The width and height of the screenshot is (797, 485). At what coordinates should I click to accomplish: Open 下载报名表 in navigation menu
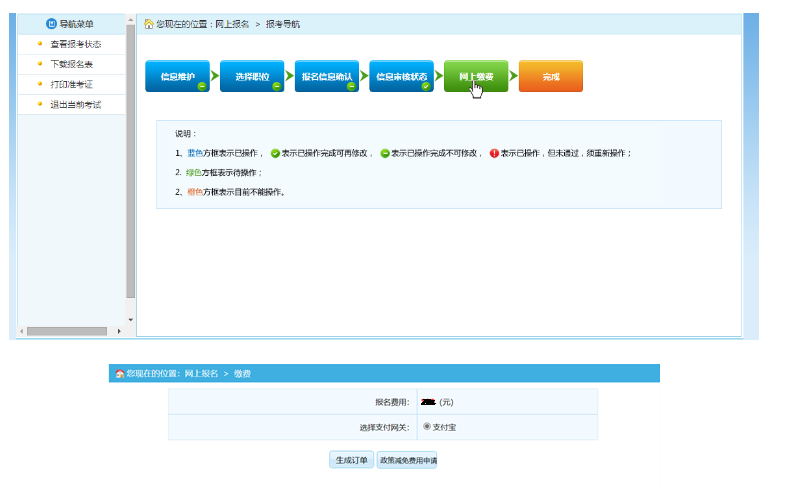point(72,64)
